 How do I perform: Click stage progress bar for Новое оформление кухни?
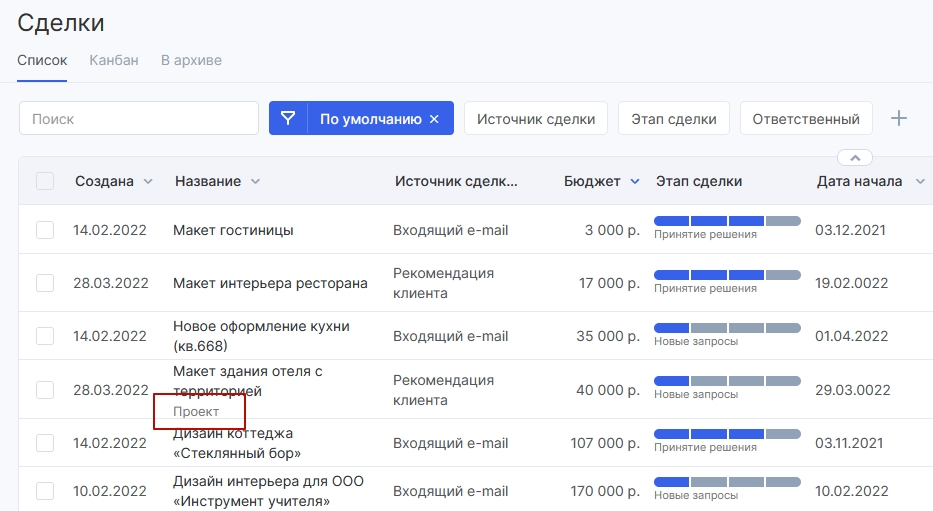pyautogui.click(x=727, y=328)
